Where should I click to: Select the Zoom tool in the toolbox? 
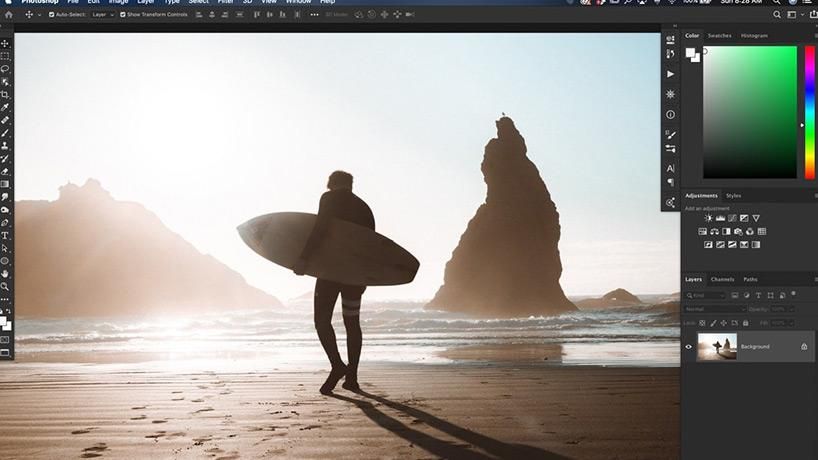[x=5, y=286]
